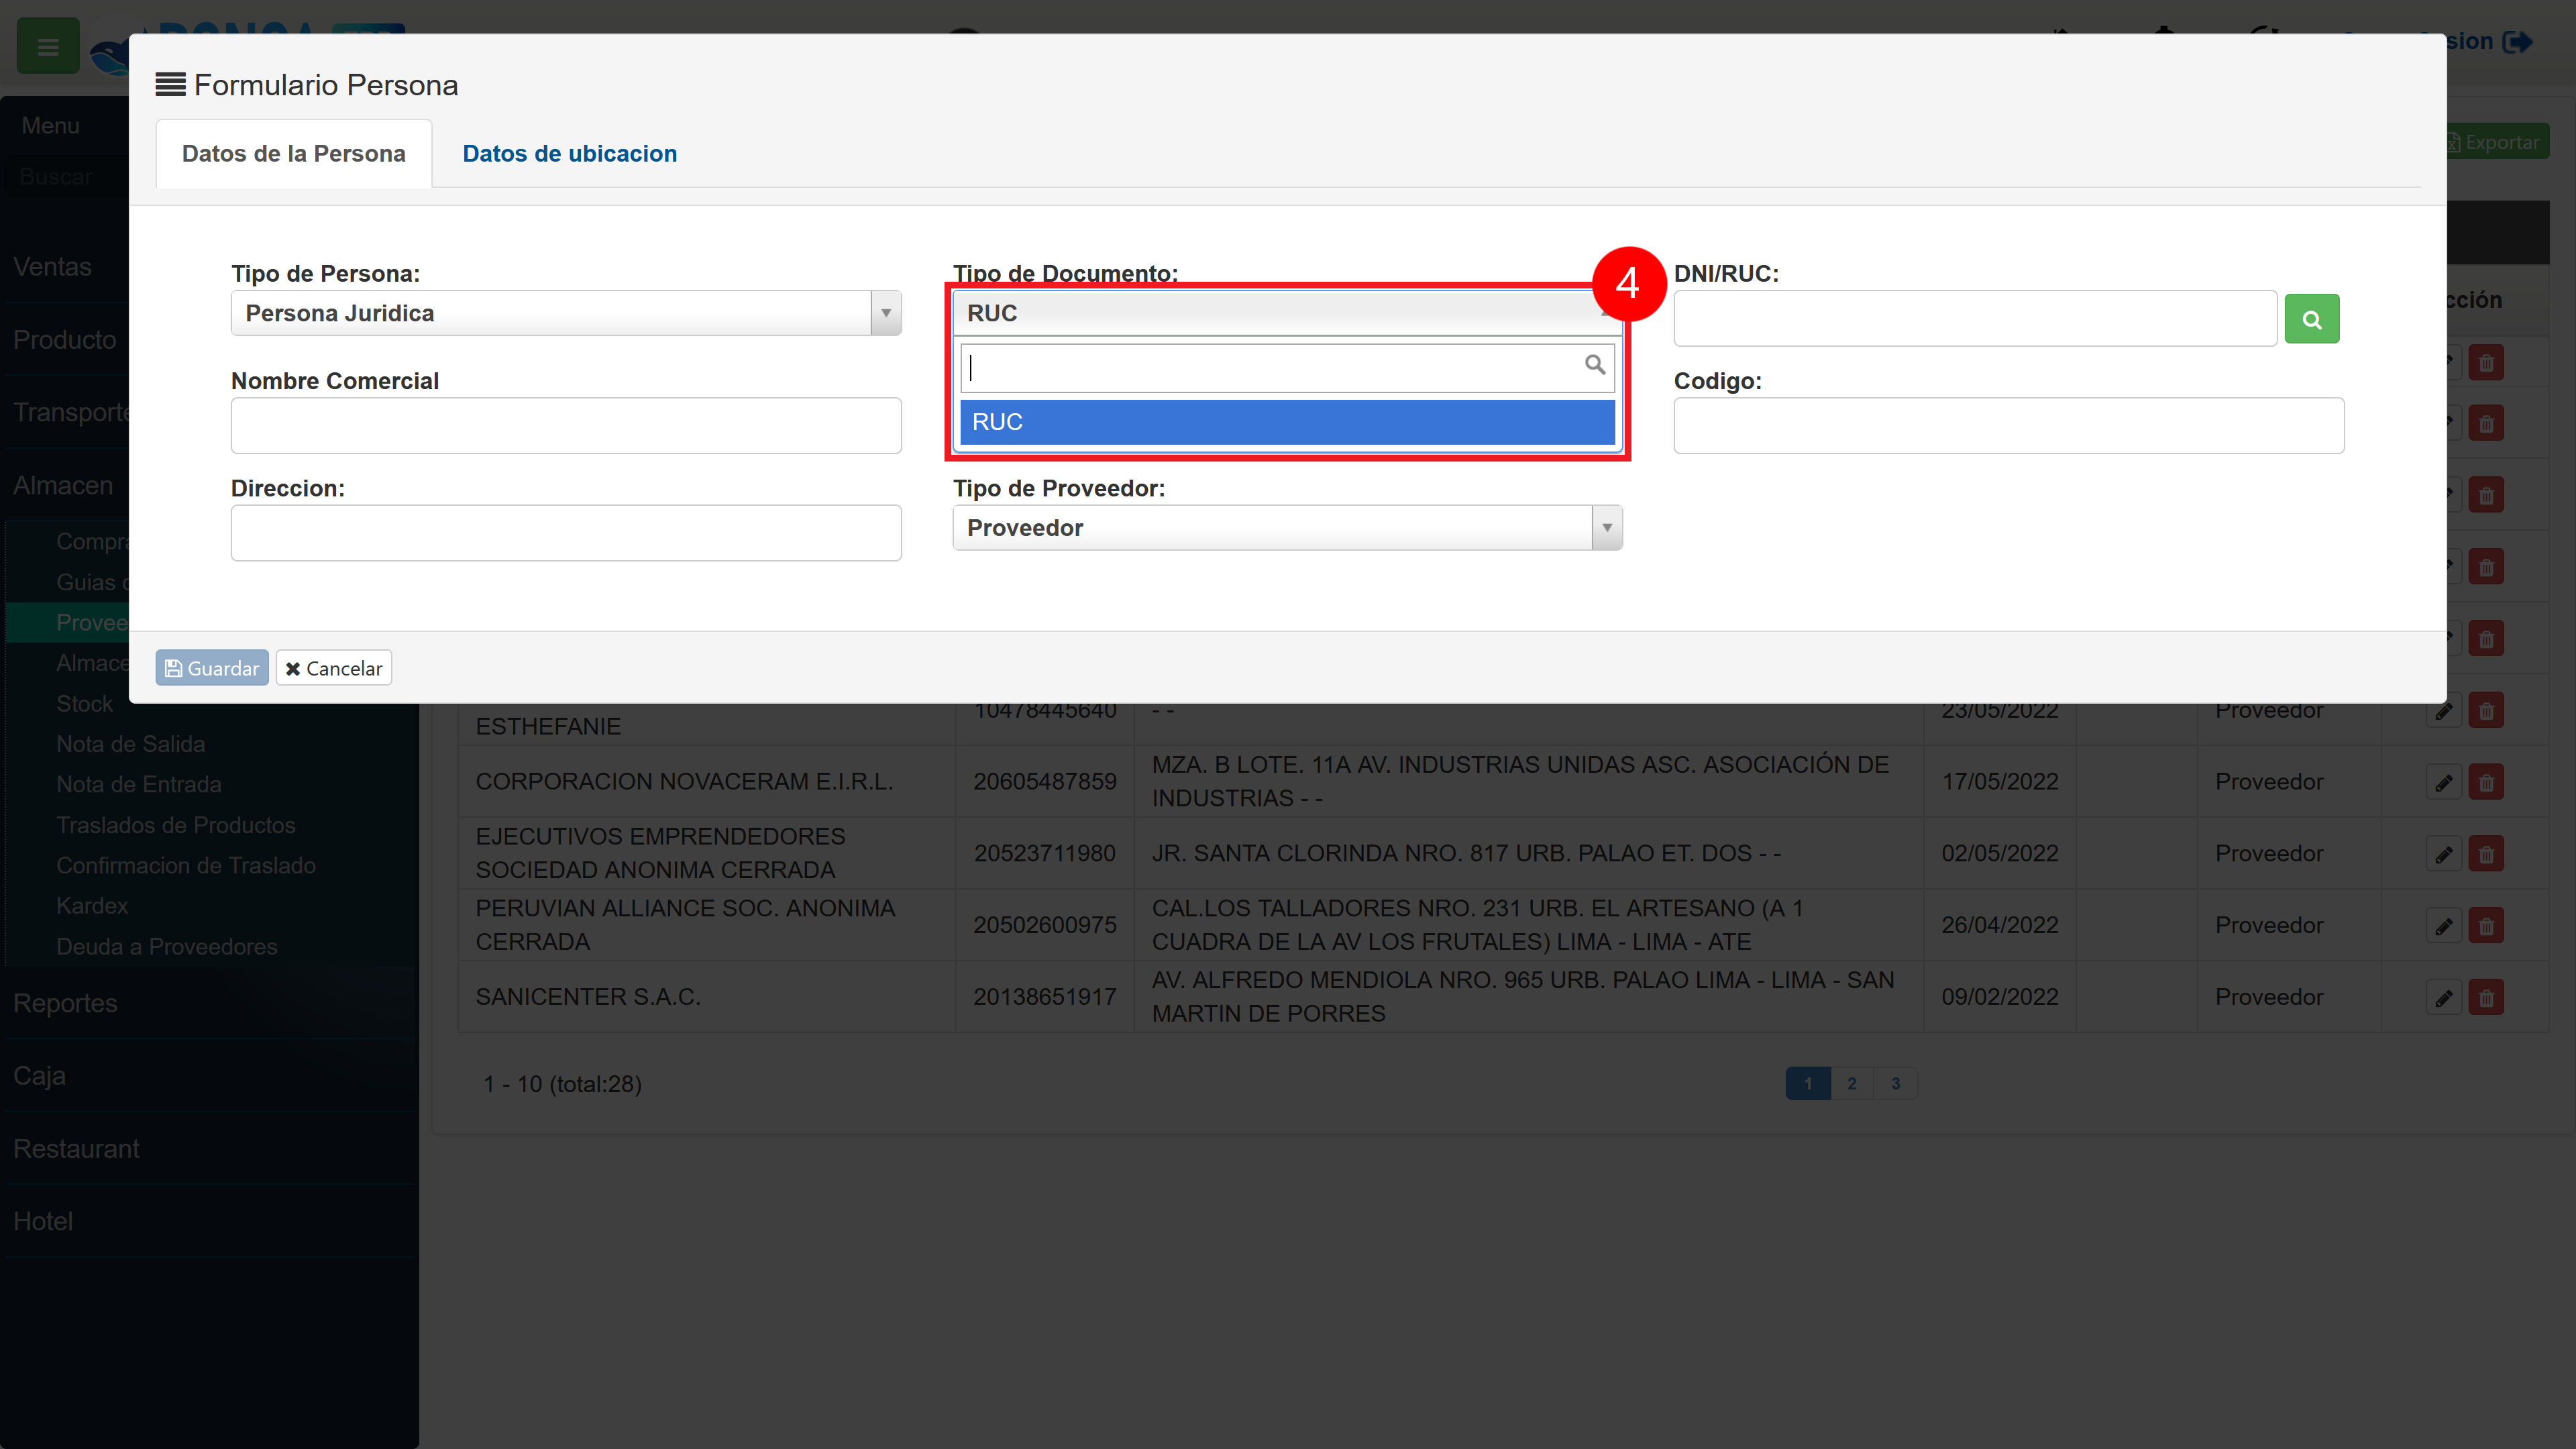
Task: Edit the PERUVIAN ALLIANCE row
Action: (x=2443, y=926)
